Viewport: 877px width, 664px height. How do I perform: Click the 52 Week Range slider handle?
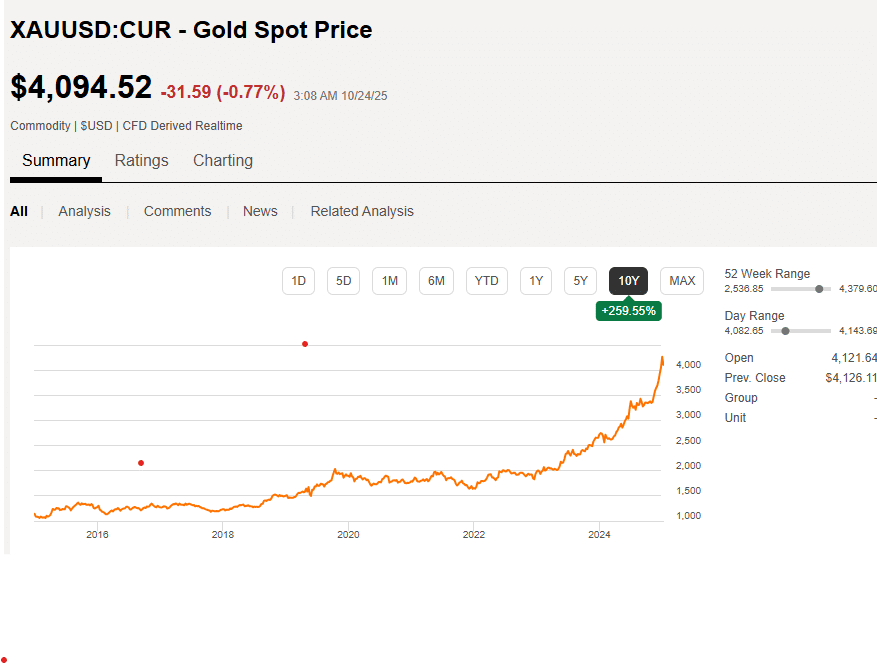(x=819, y=289)
